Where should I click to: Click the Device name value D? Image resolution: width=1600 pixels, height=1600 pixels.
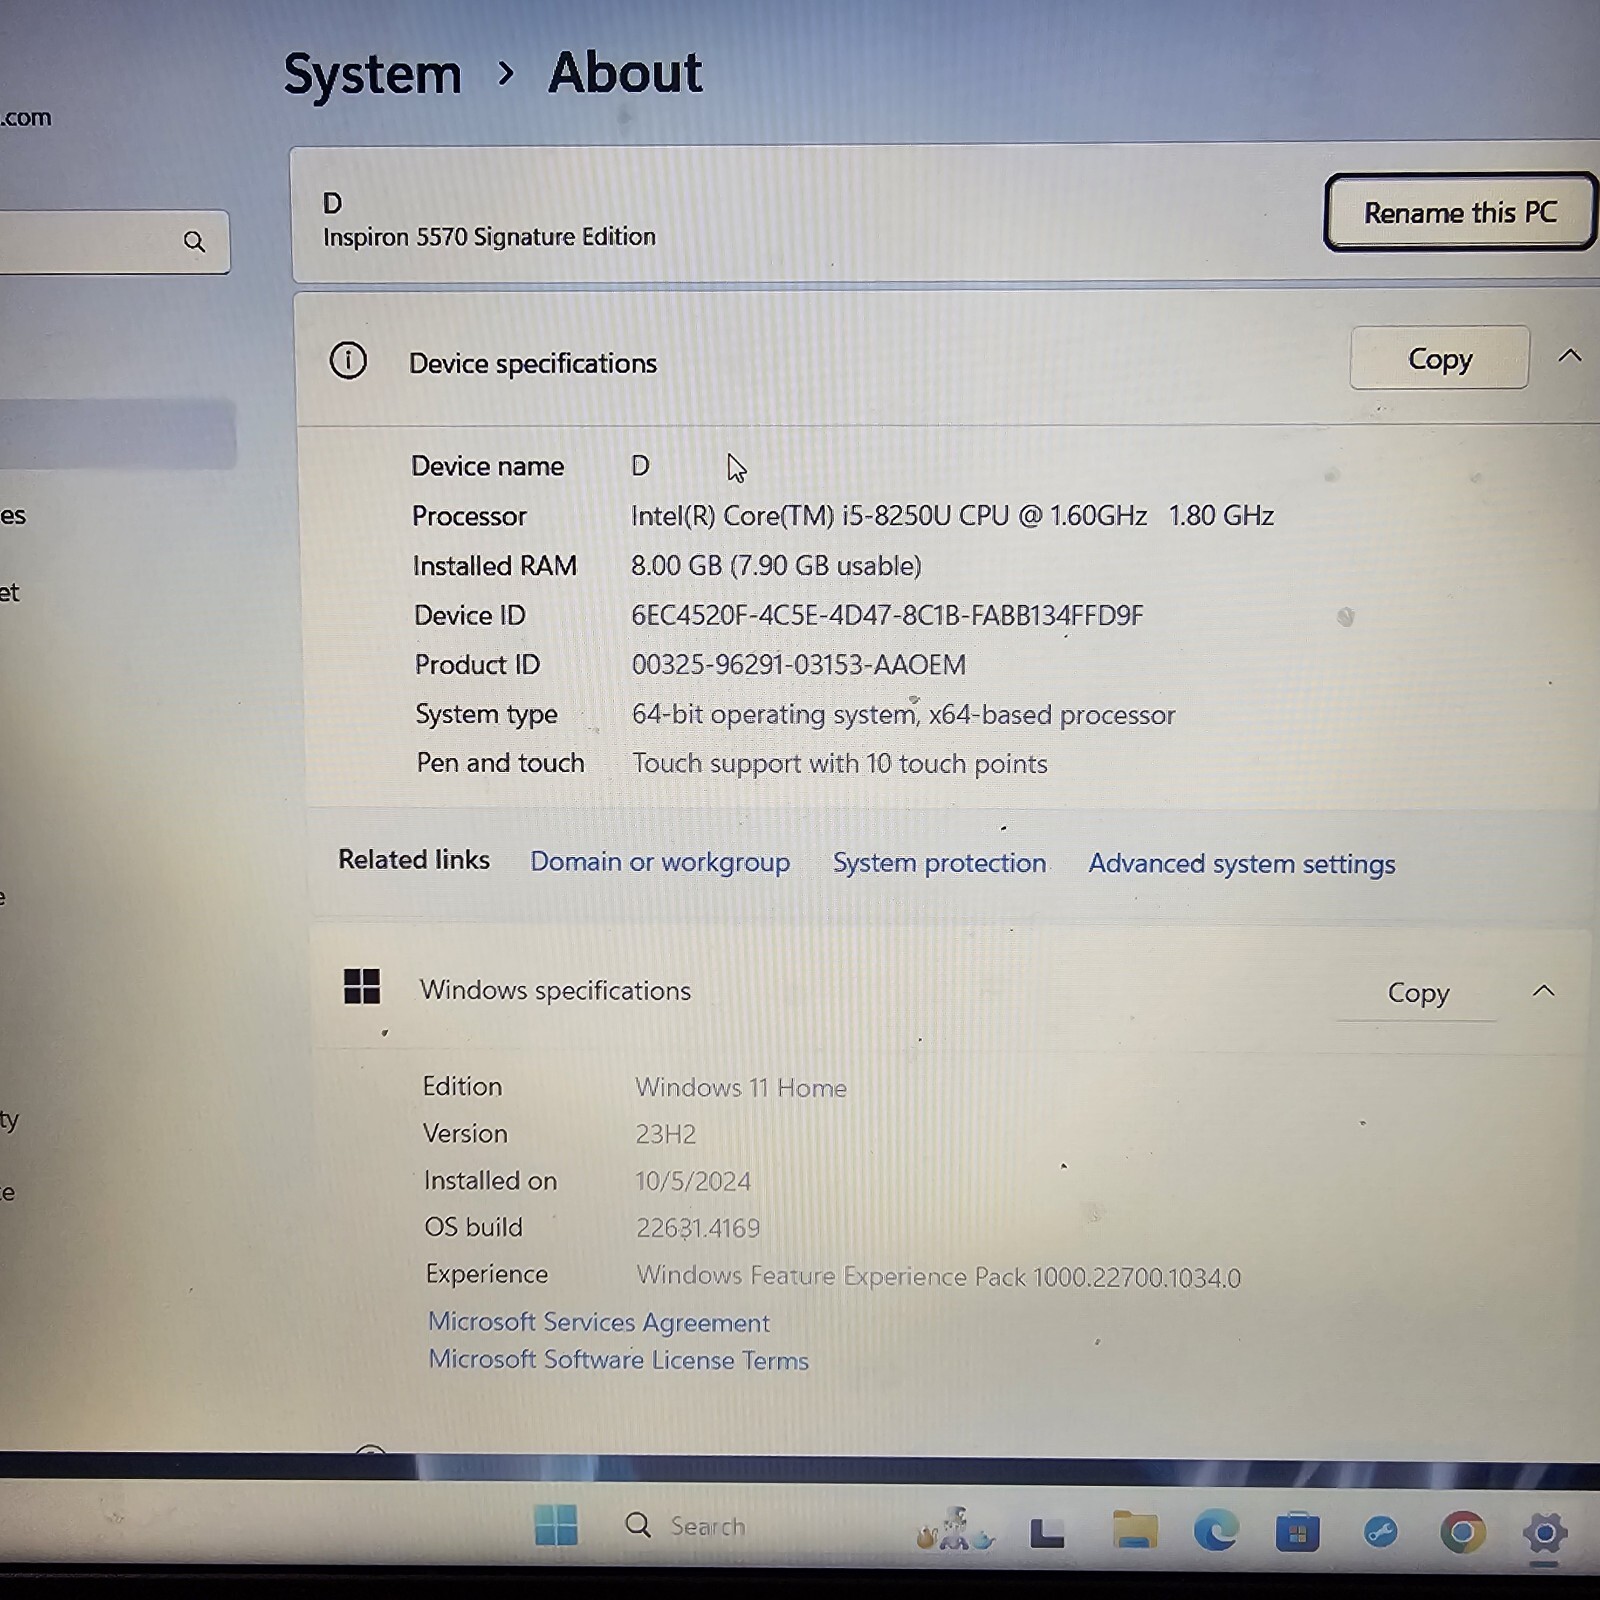point(640,466)
